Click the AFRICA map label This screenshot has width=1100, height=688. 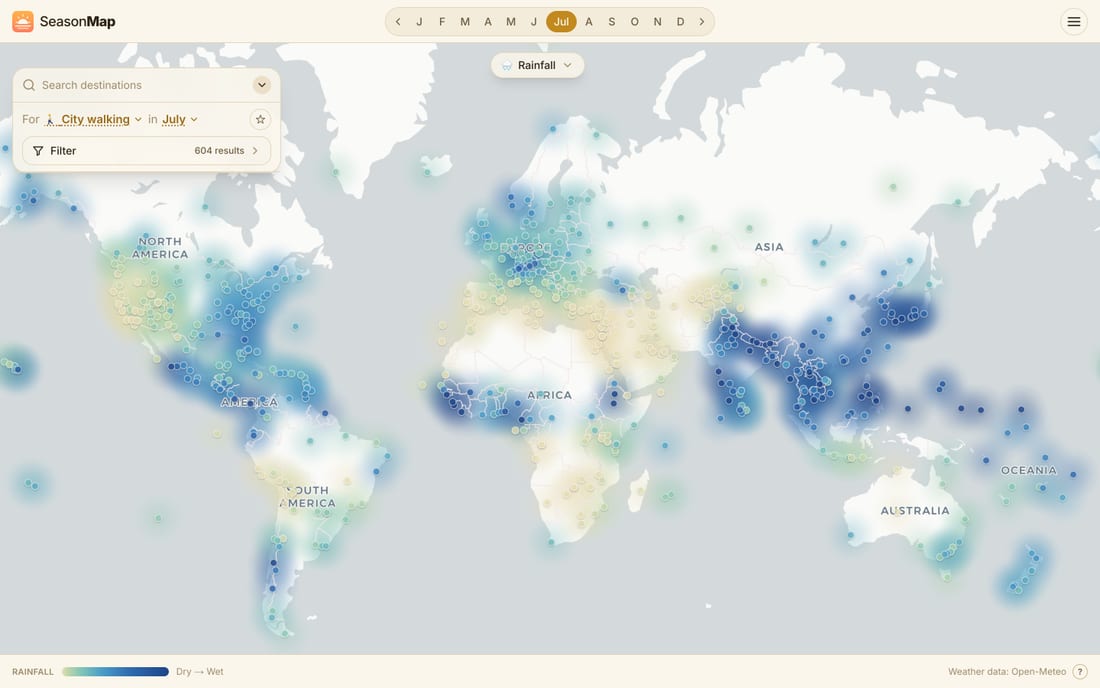549,395
